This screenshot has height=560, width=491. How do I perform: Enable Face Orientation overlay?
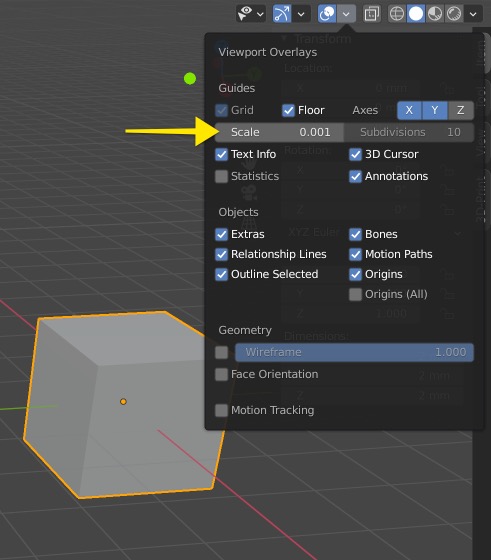click(221, 374)
